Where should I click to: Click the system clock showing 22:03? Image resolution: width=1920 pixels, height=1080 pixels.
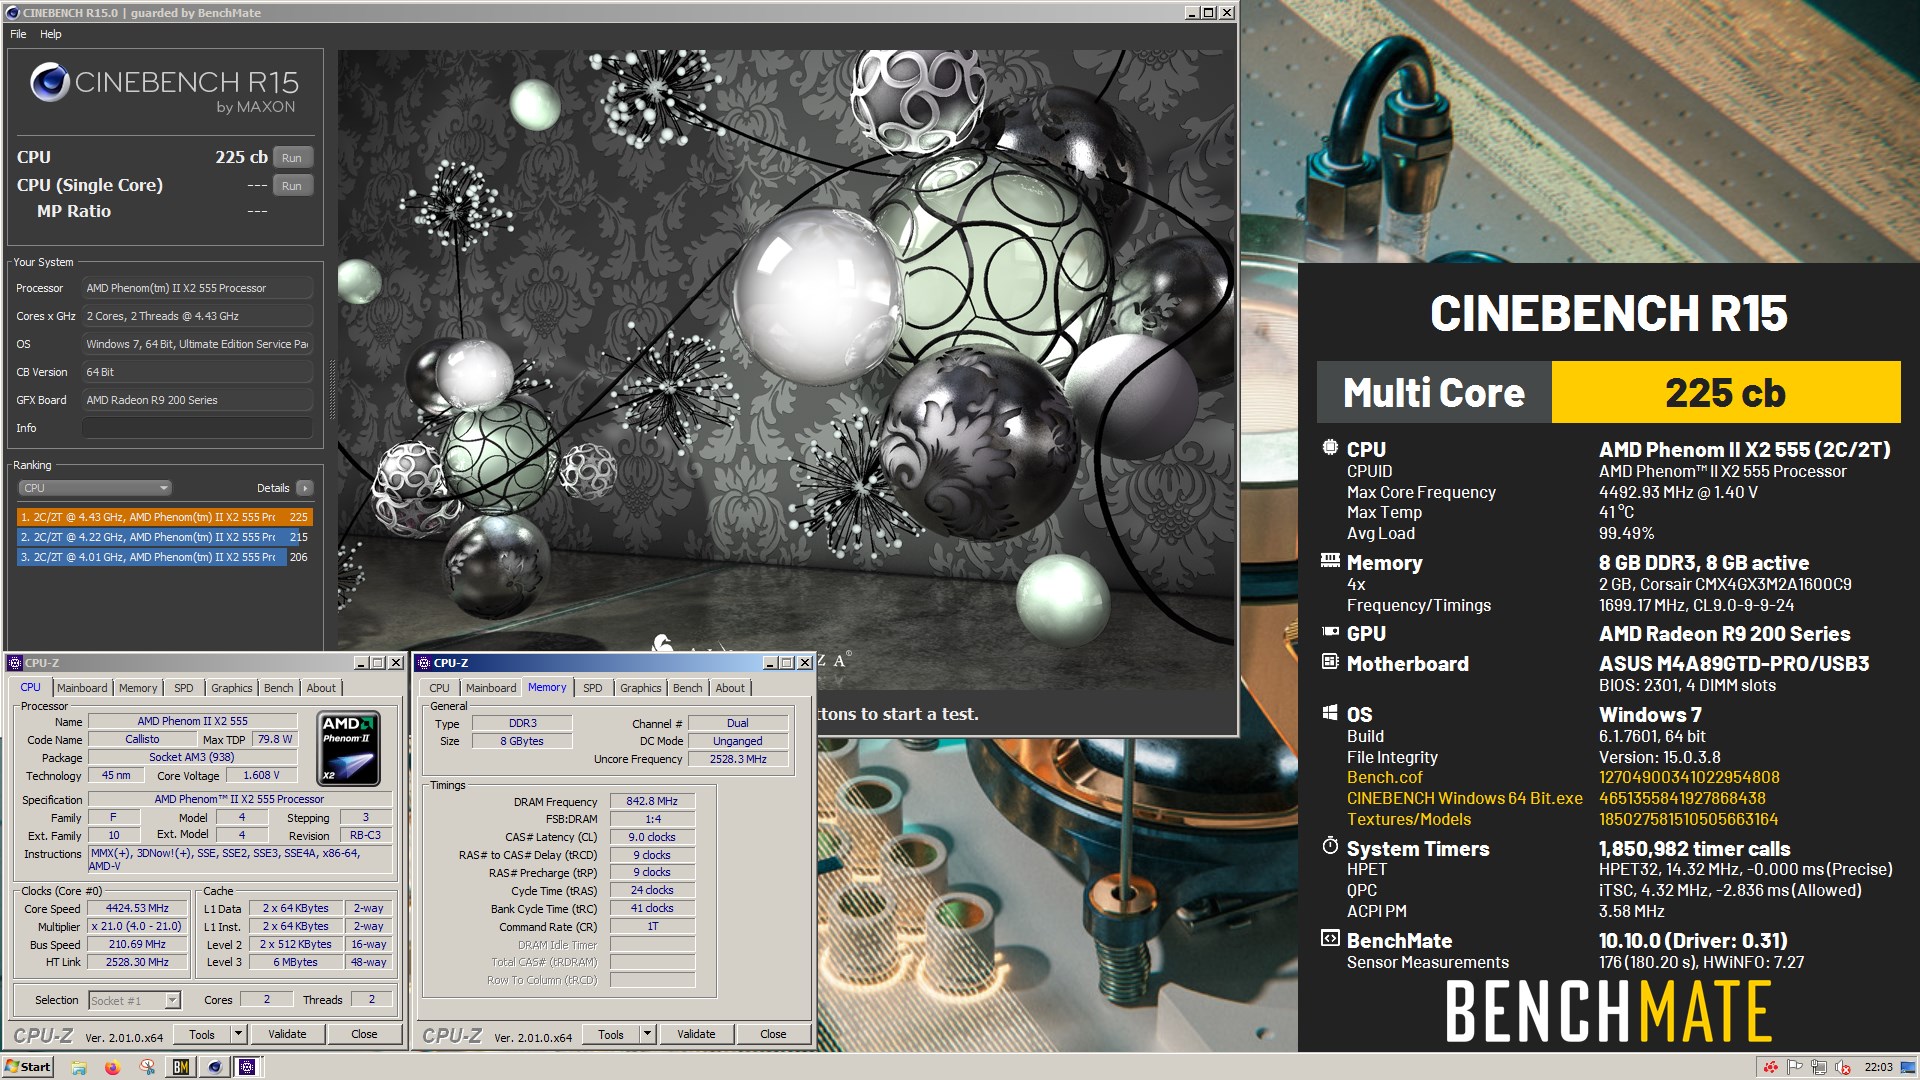(x=1878, y=1068)
